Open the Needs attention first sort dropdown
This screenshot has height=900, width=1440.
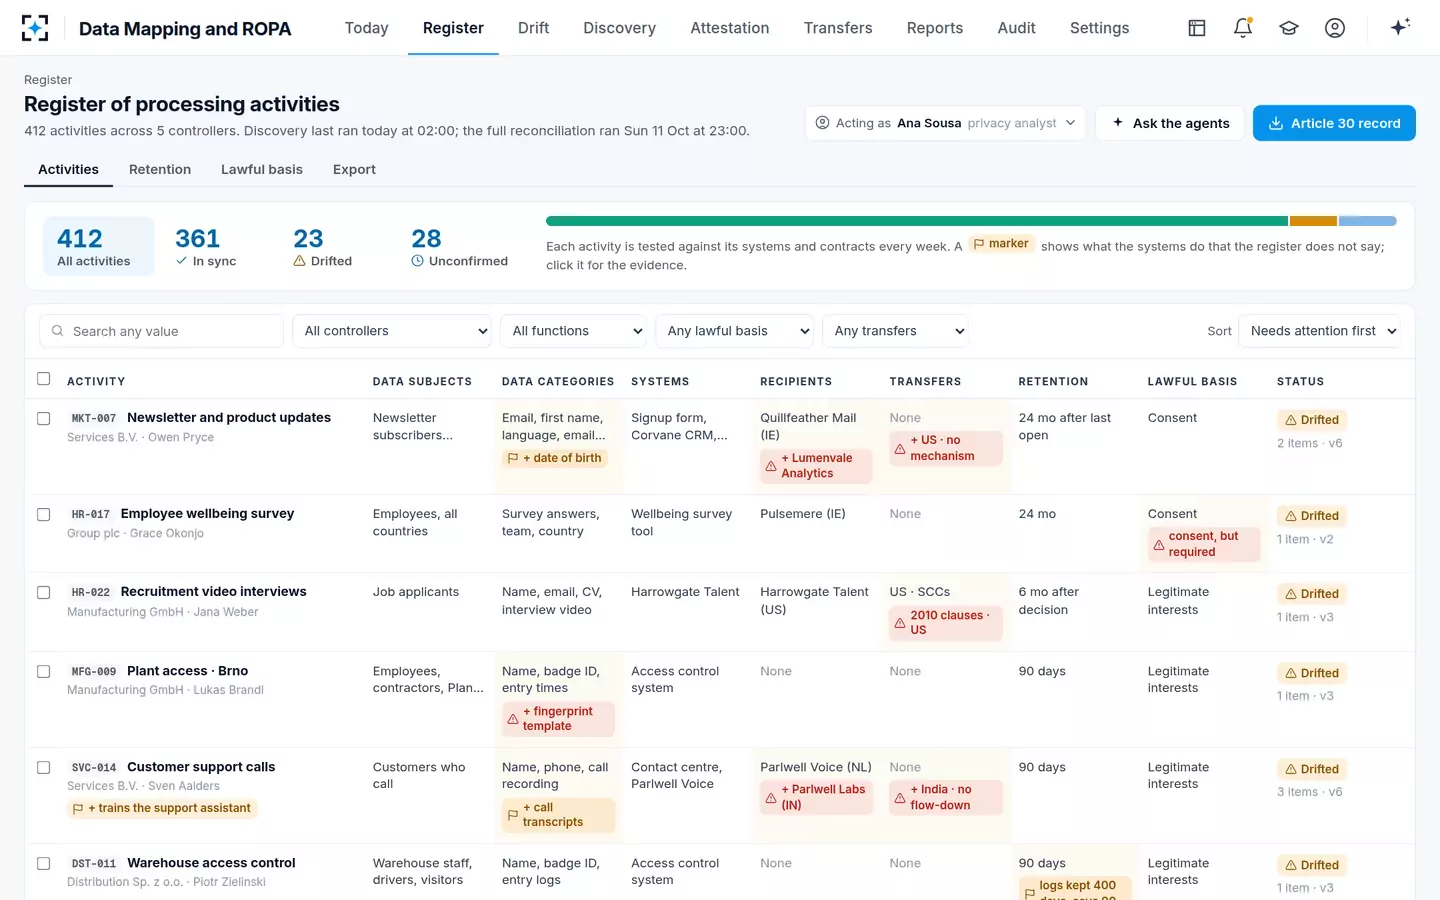[1319, 331]
